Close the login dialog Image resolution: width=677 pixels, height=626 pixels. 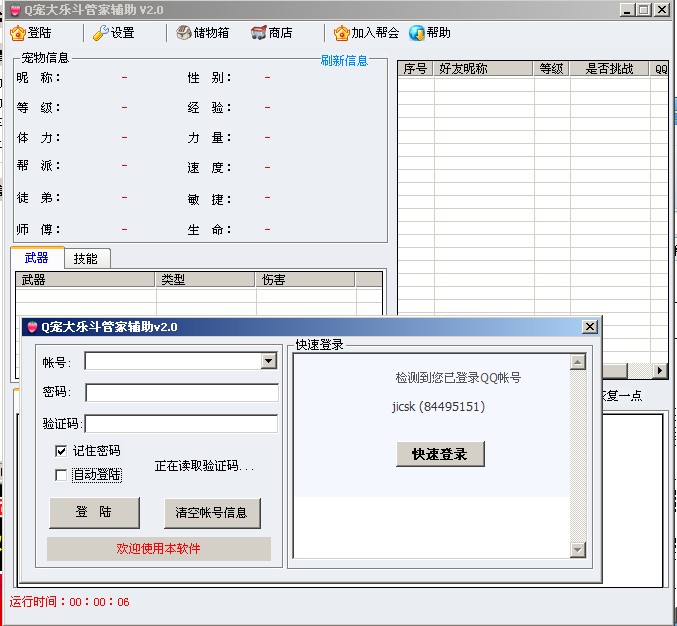(x=590, y=327)
